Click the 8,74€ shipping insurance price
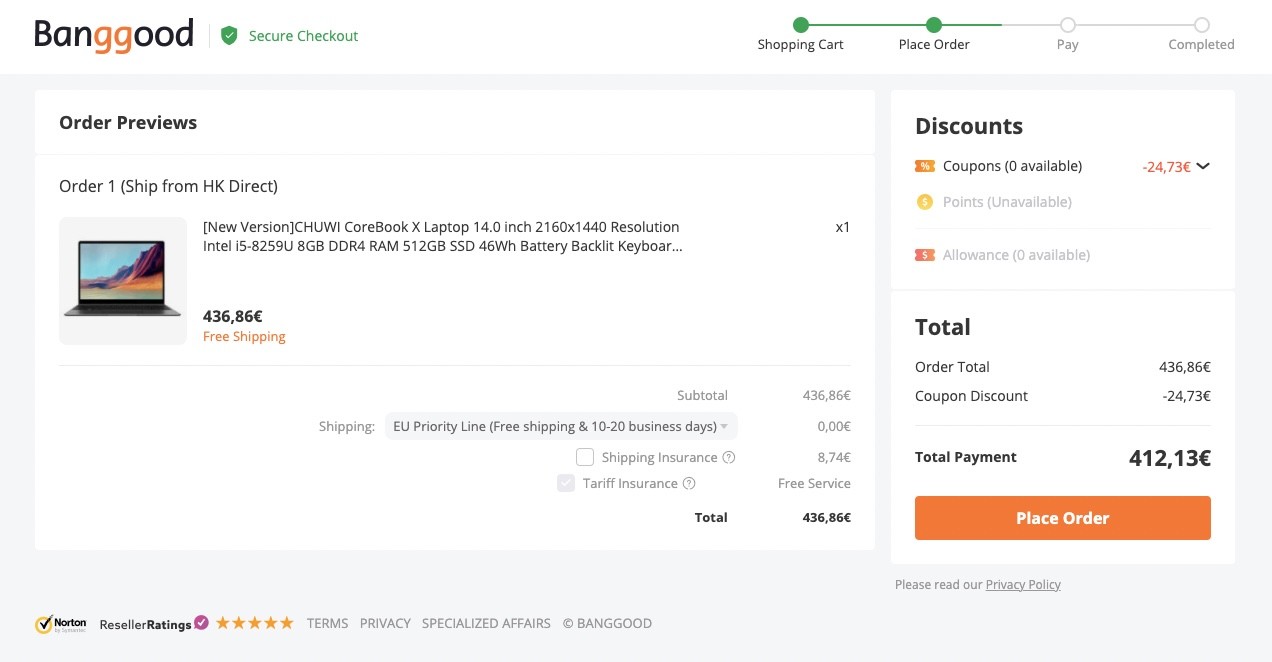This screenshot has height=662, width=1272. coord(834,458)
